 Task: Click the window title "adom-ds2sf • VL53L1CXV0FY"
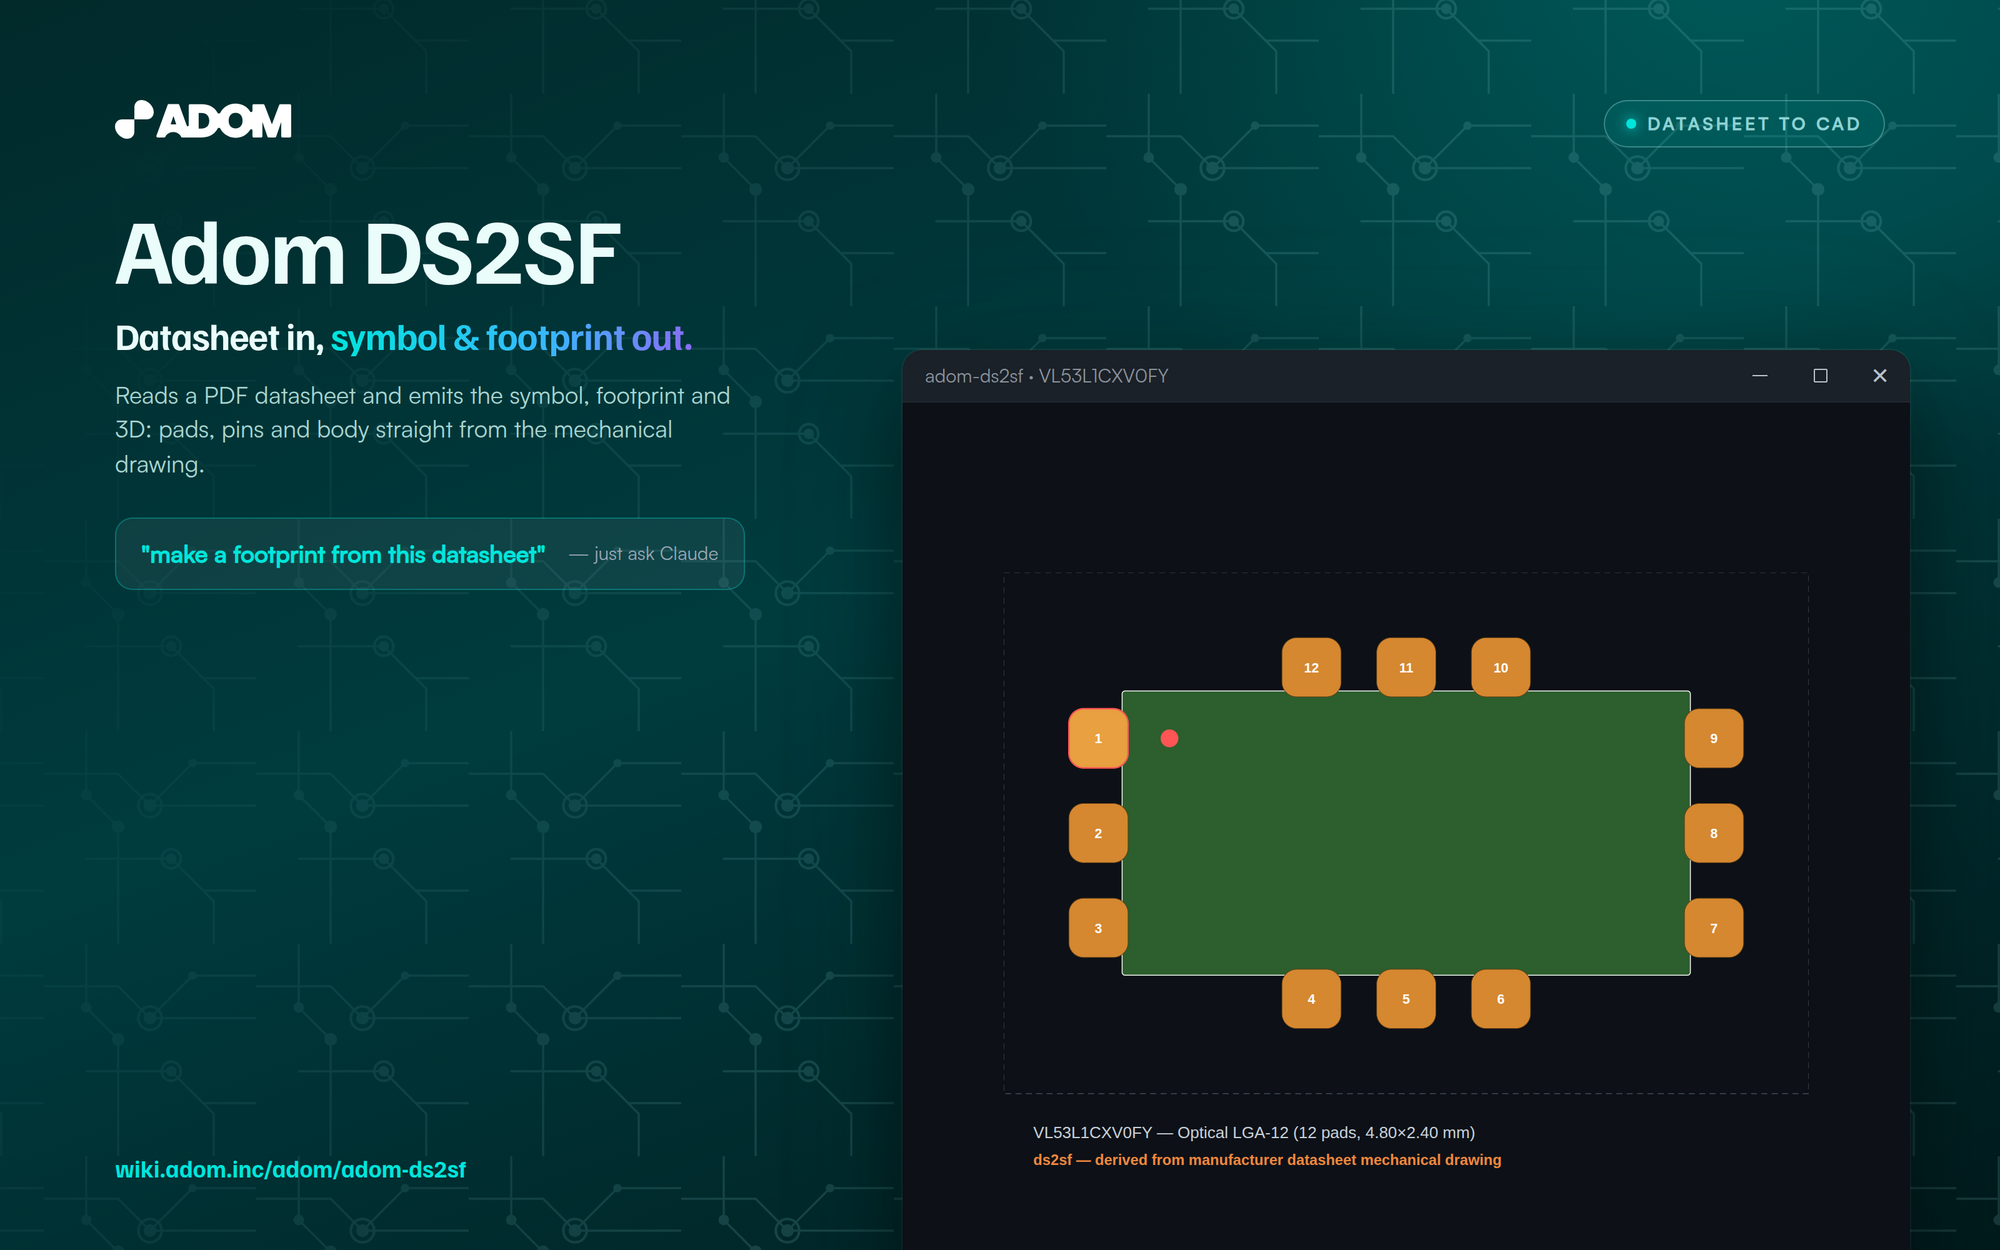pos(1046,376)
